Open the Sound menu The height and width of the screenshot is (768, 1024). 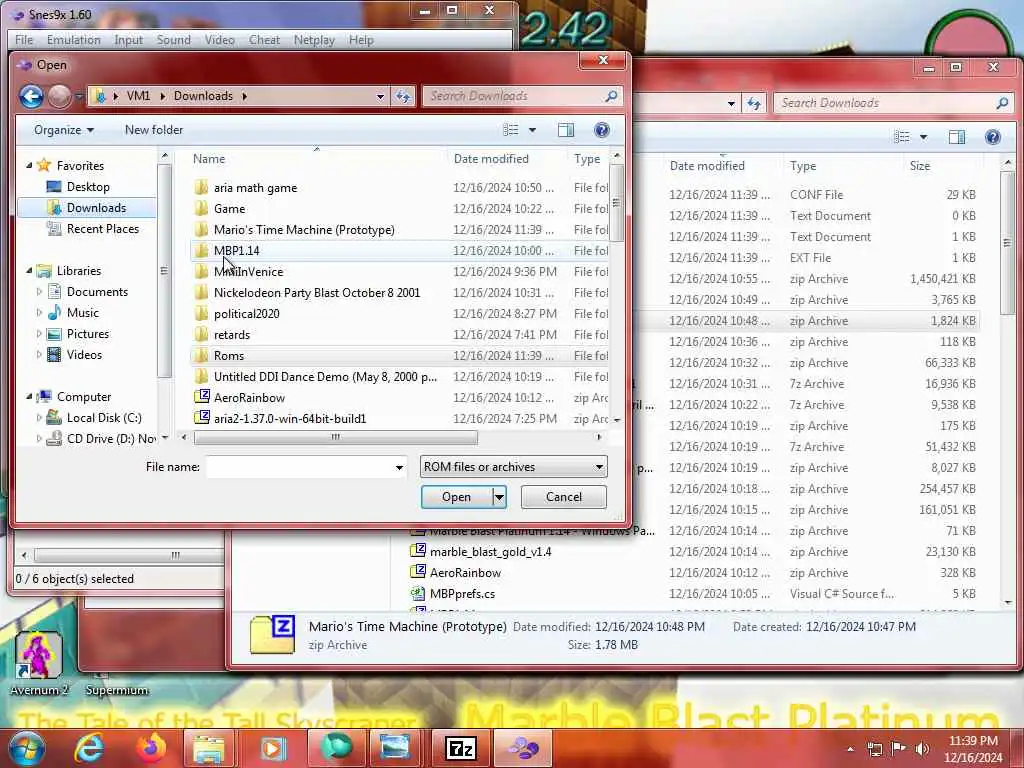pos(174,40)
